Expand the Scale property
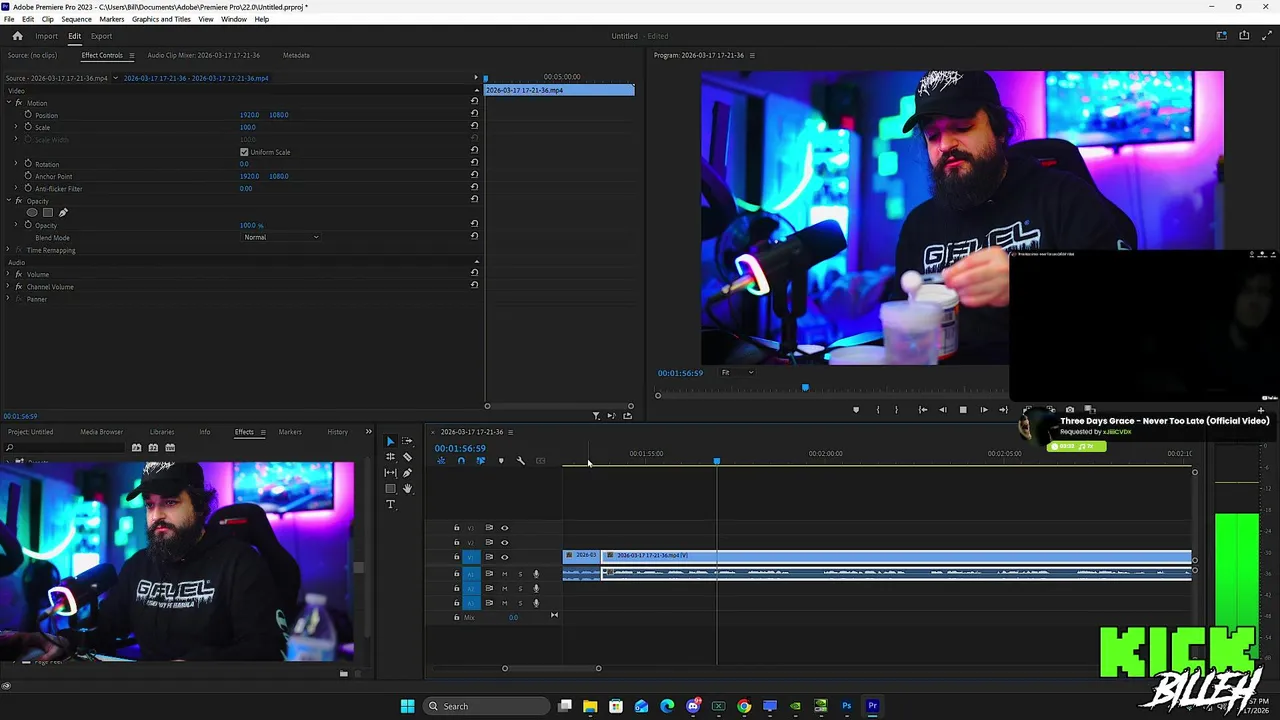The width and height of the screenshot is (1280, 720). point(16,127)
